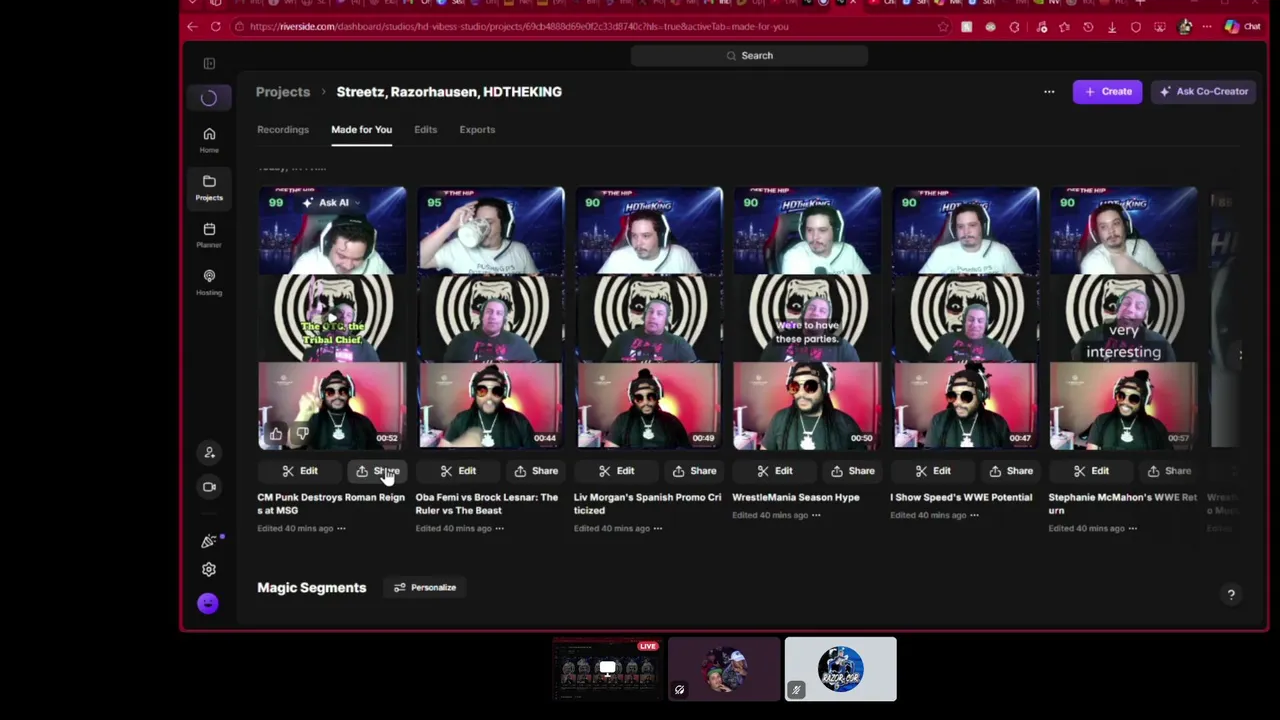Open Planner in the left sidebar
Image resolution: width=1280 pixels, height=720 pixels.
pyautogui.click(x=209, y=235)
